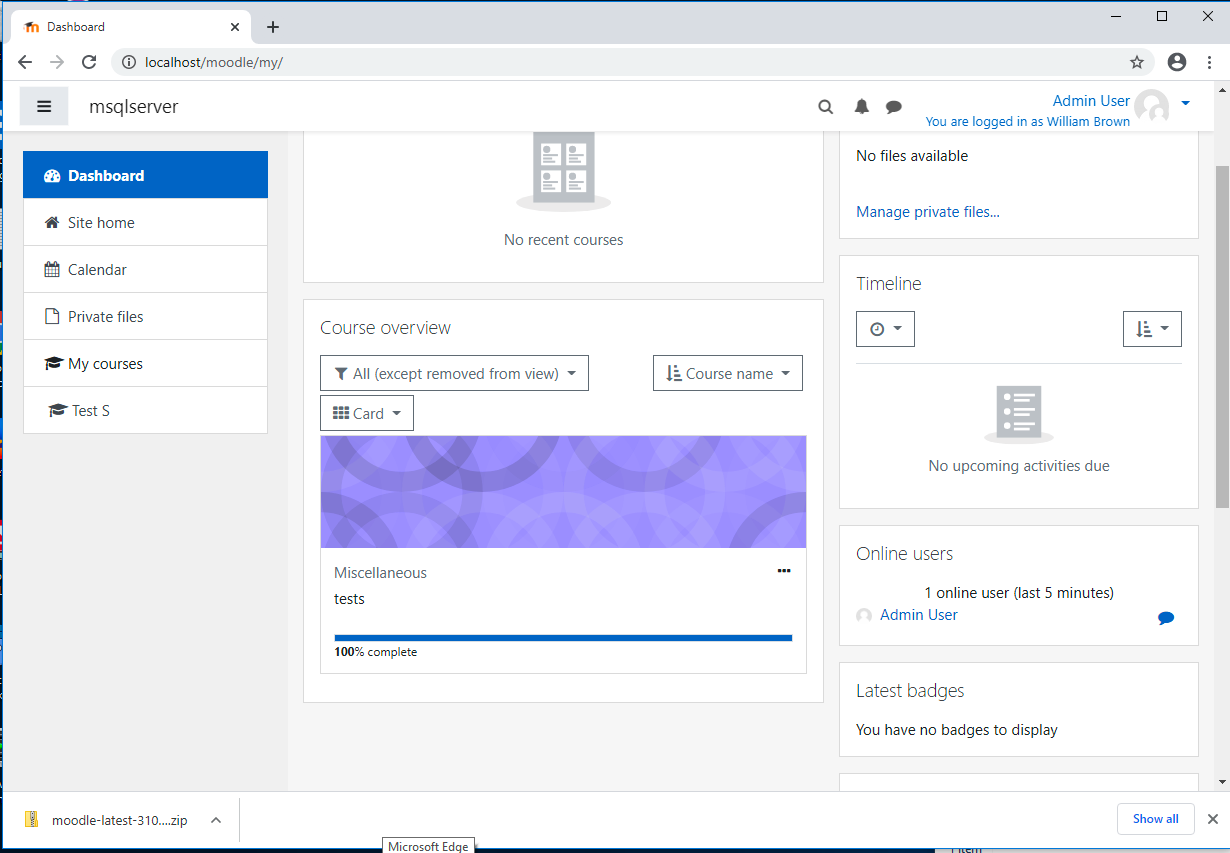Open the three-dot actions menu on tests card

click(x=784, y=571)
